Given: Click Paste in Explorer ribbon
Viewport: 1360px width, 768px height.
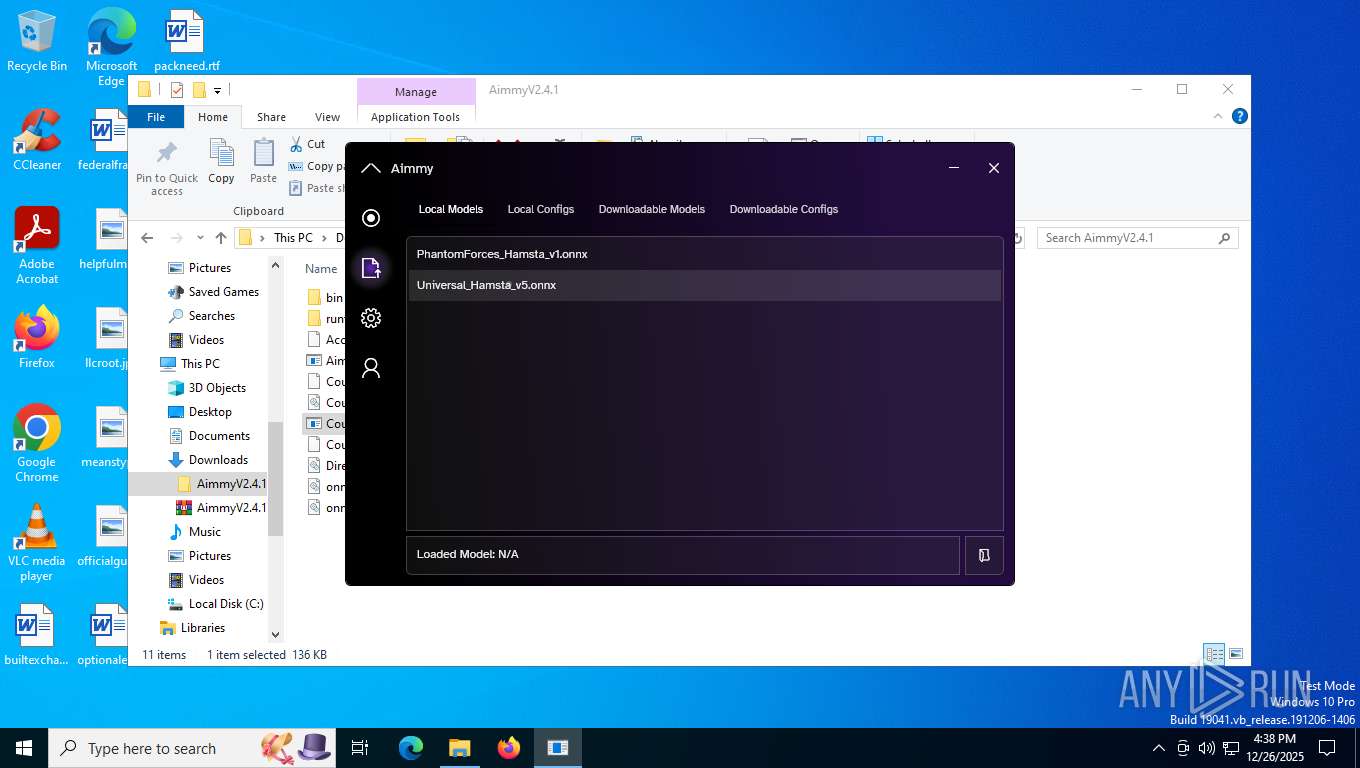Looking at the screenshot, I should 263,162.
